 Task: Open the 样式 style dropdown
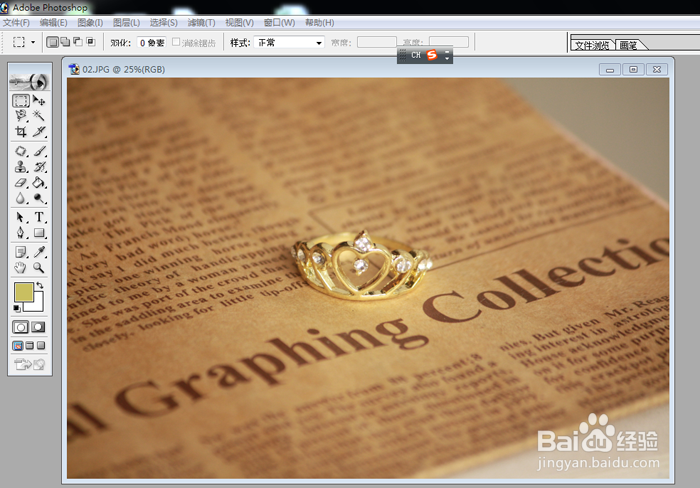click(289, 43)
